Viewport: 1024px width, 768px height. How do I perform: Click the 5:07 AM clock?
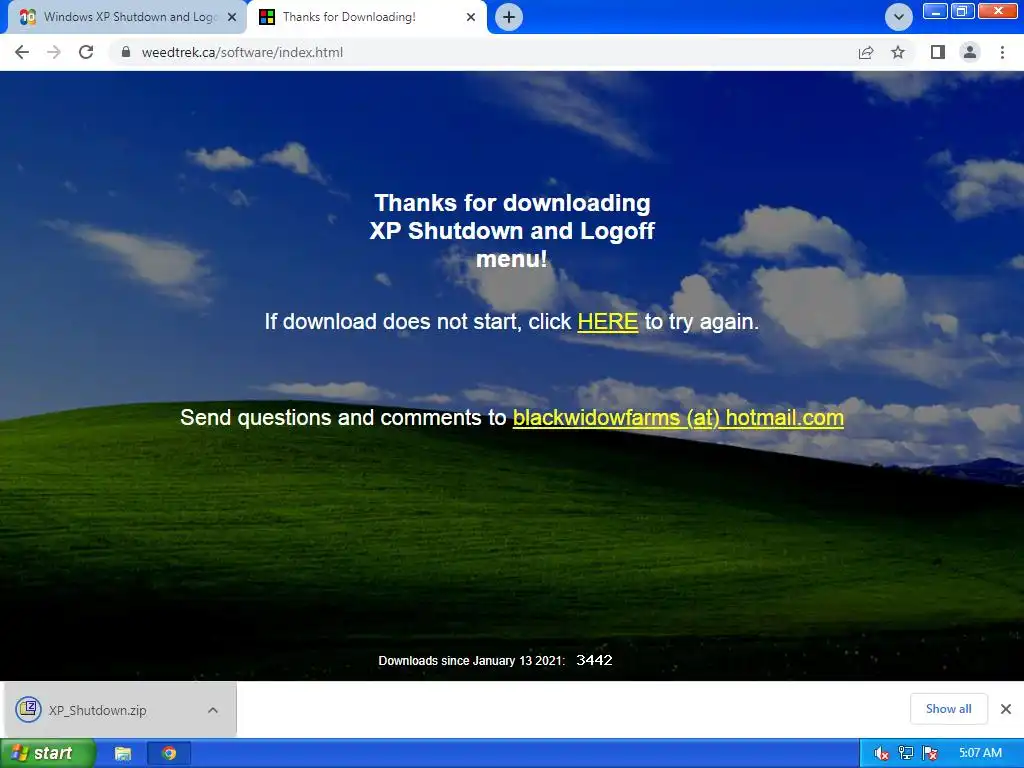[980, 753]
